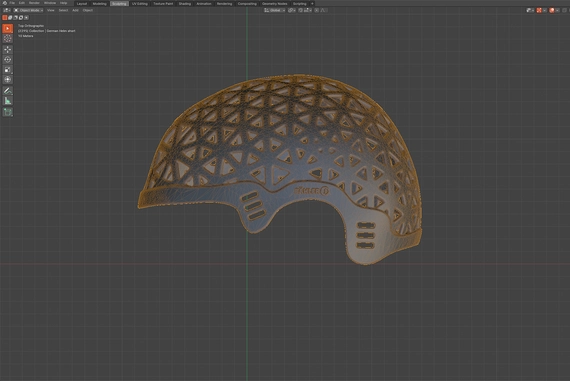Image resolution: width=570 pixels, height=381 pixels.
Task: Switch to the Rendering workspace tab
Action: pyautogui.click(x=224, y=4)
